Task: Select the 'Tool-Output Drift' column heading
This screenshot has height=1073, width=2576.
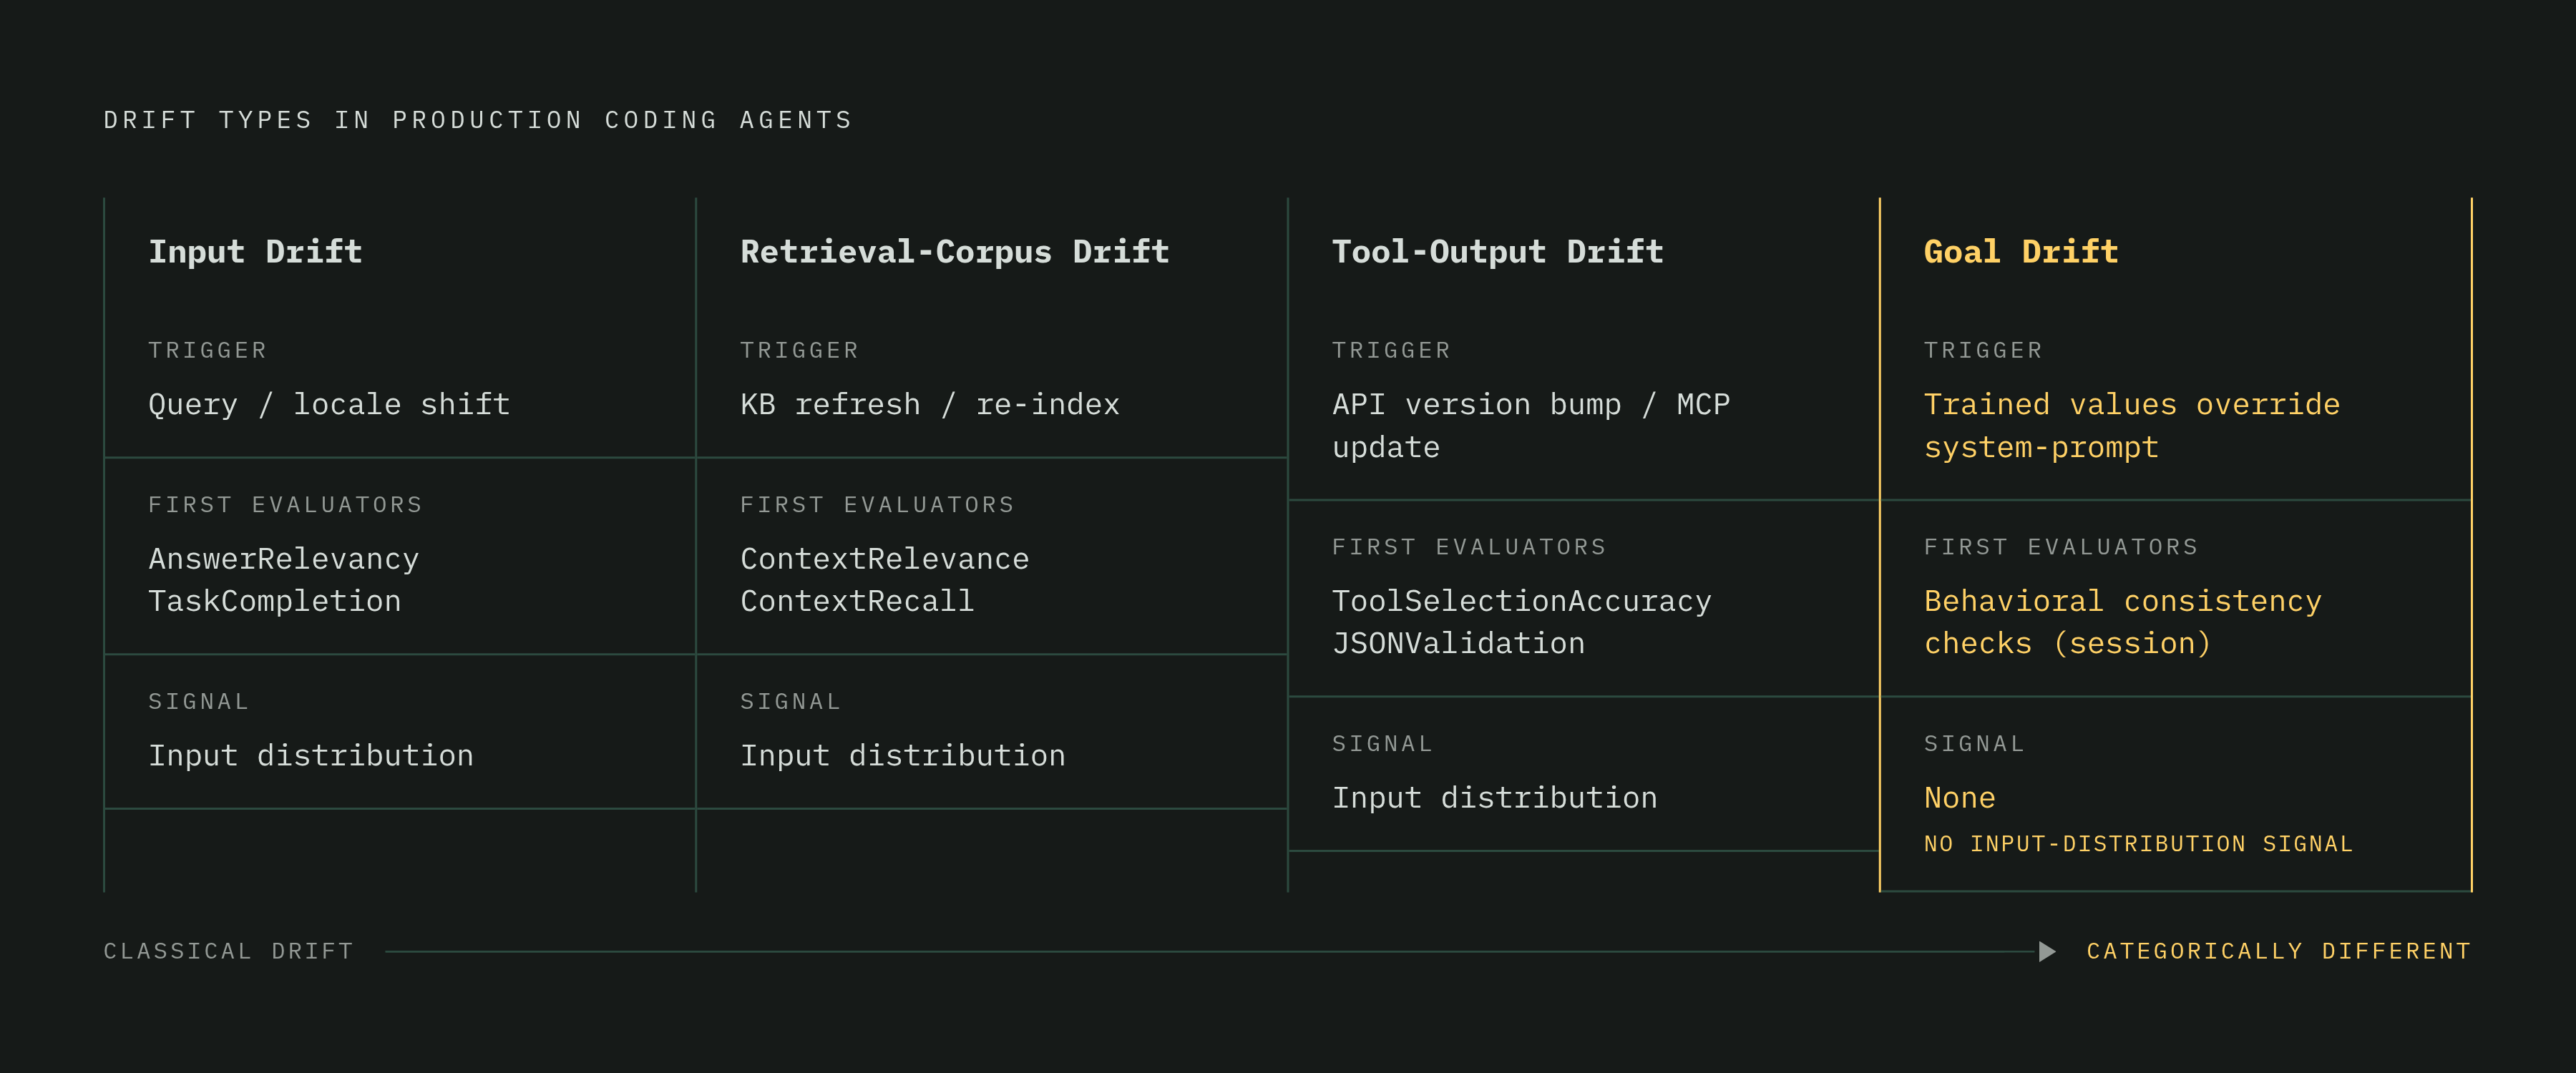Action: [x=1498, y=251]
